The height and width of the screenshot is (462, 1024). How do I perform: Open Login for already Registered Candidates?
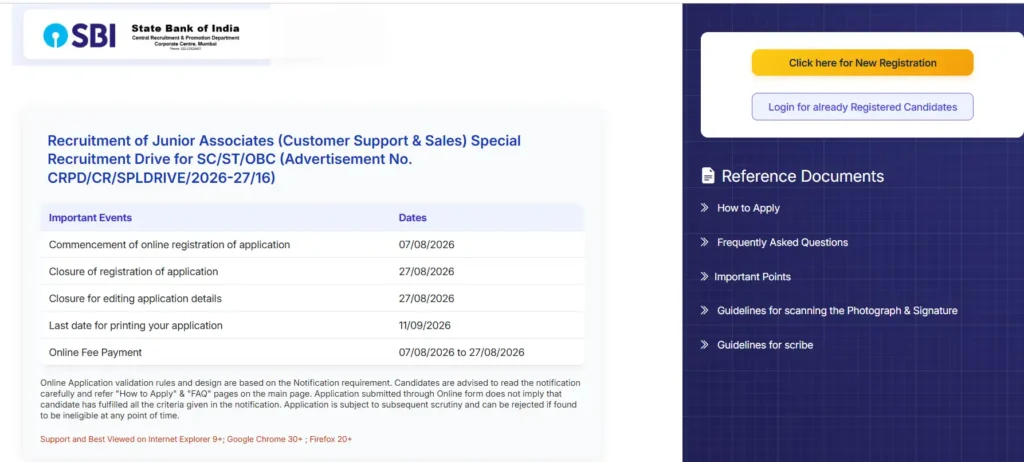[x=862, y=107]
